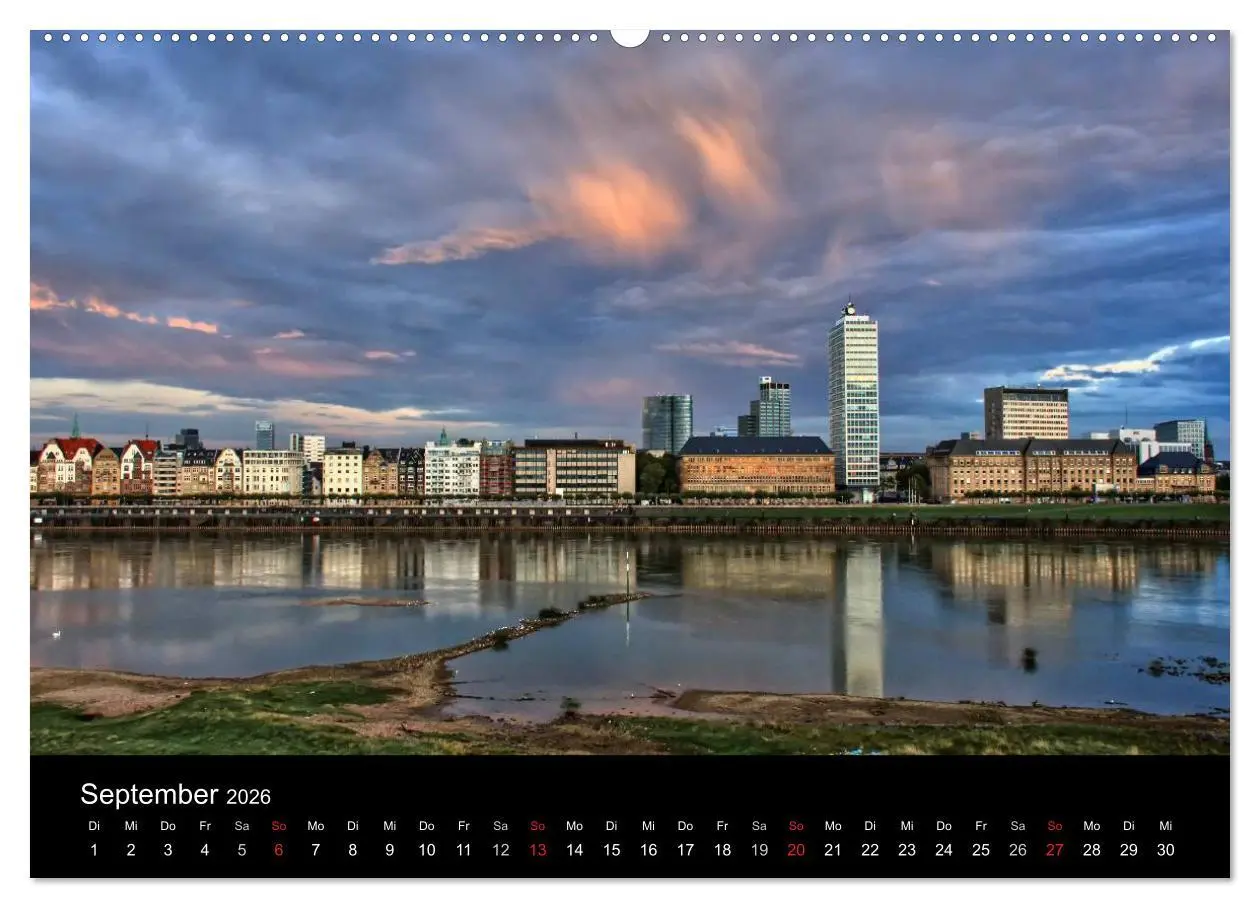This screenshot has width=1260, height=908.
Task: Click the red So weekday label above 6
Action: pos(278,826)
